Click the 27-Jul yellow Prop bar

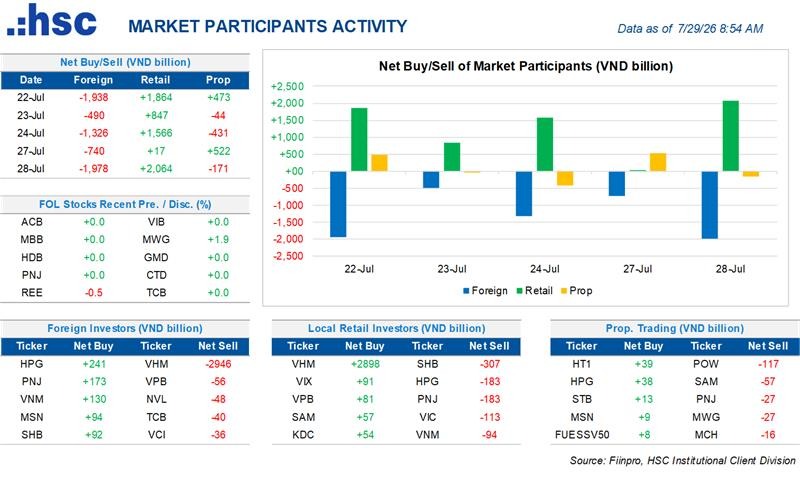tap(658, 162)
